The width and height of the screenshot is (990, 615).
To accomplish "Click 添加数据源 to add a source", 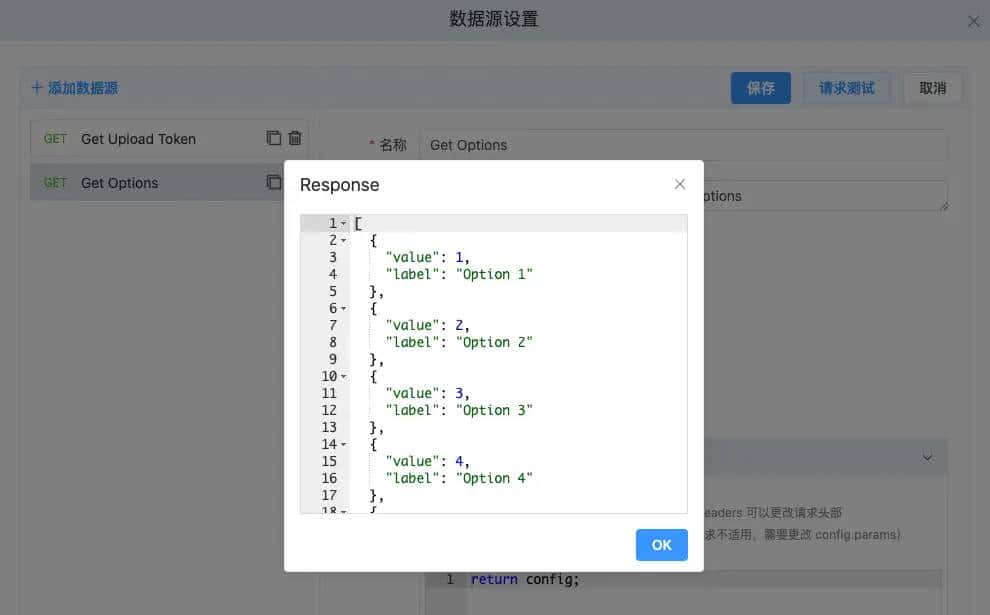I will [x=75, y=88].
